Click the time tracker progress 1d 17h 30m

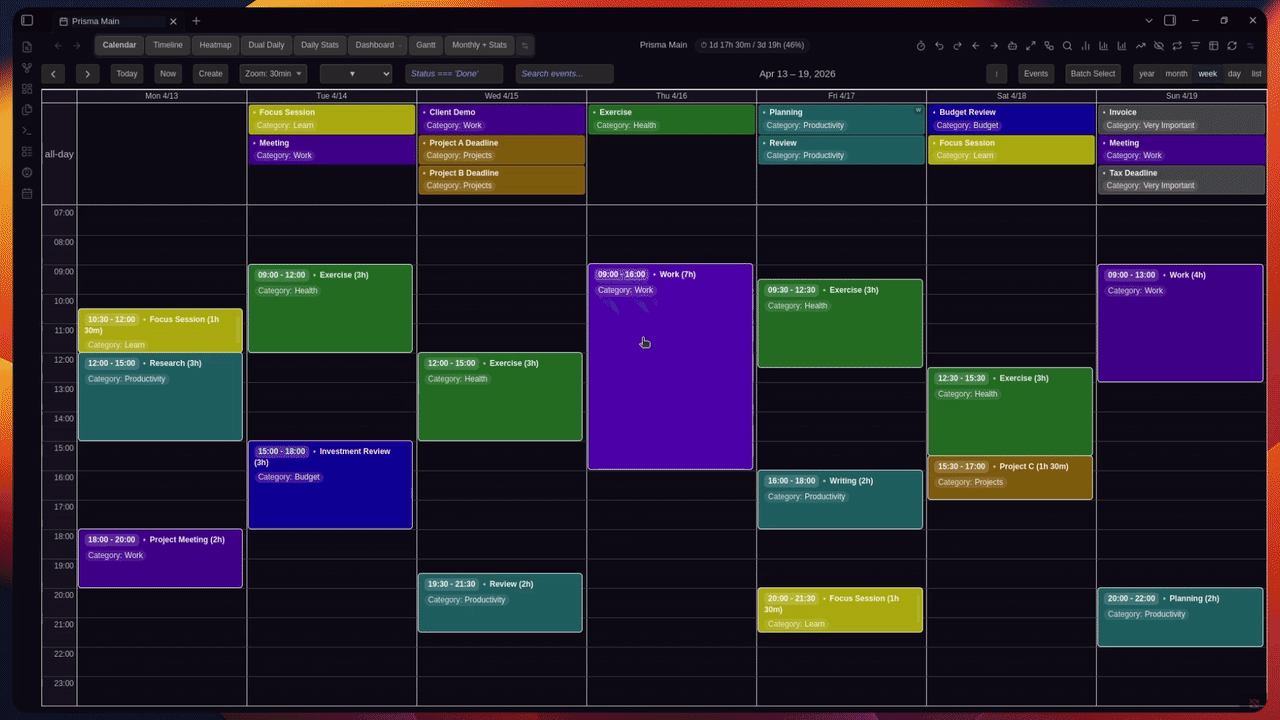pos(751,45)
